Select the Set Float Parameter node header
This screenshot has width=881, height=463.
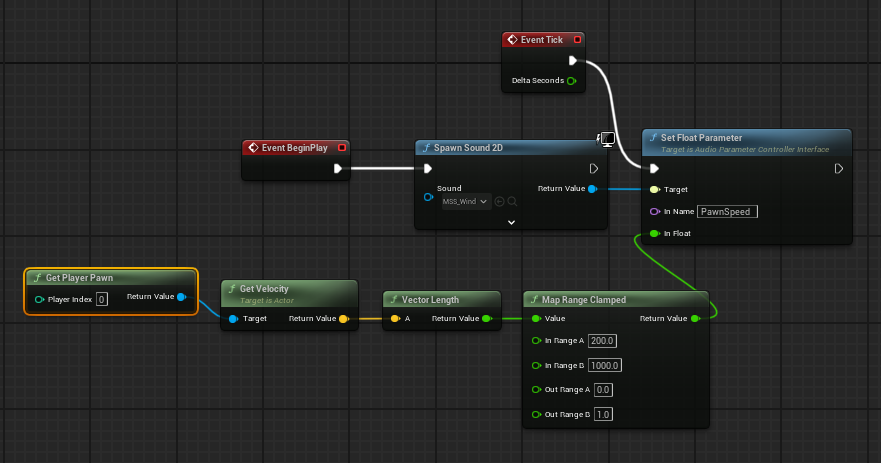(747, 143)
